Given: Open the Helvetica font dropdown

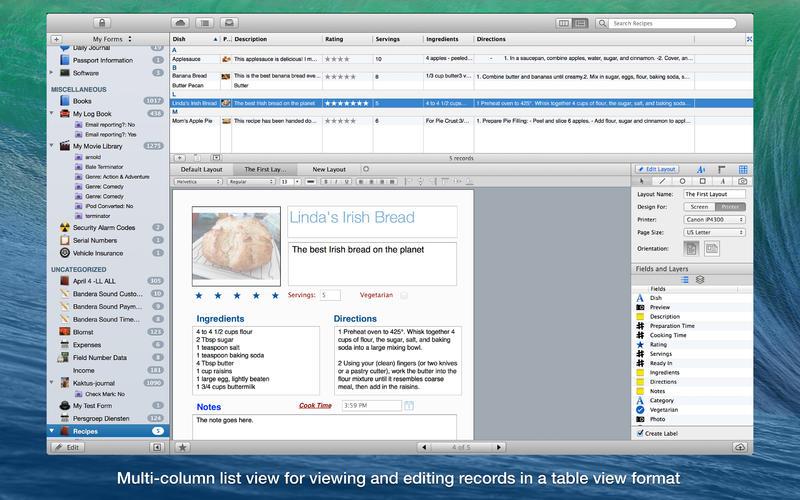Looking at the screenshot, I should click(198, 182).
